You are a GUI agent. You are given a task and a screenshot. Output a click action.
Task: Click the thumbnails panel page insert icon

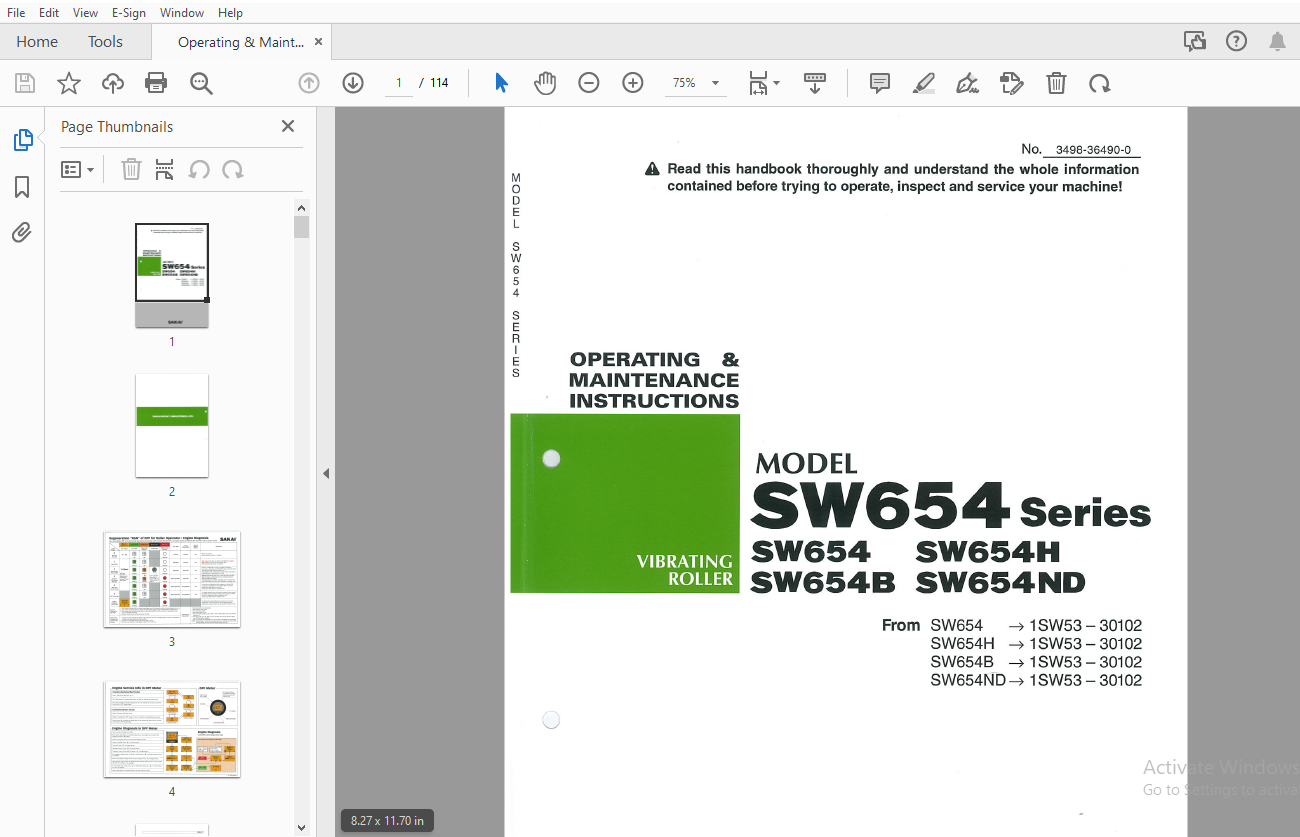(x=165, y=170)
